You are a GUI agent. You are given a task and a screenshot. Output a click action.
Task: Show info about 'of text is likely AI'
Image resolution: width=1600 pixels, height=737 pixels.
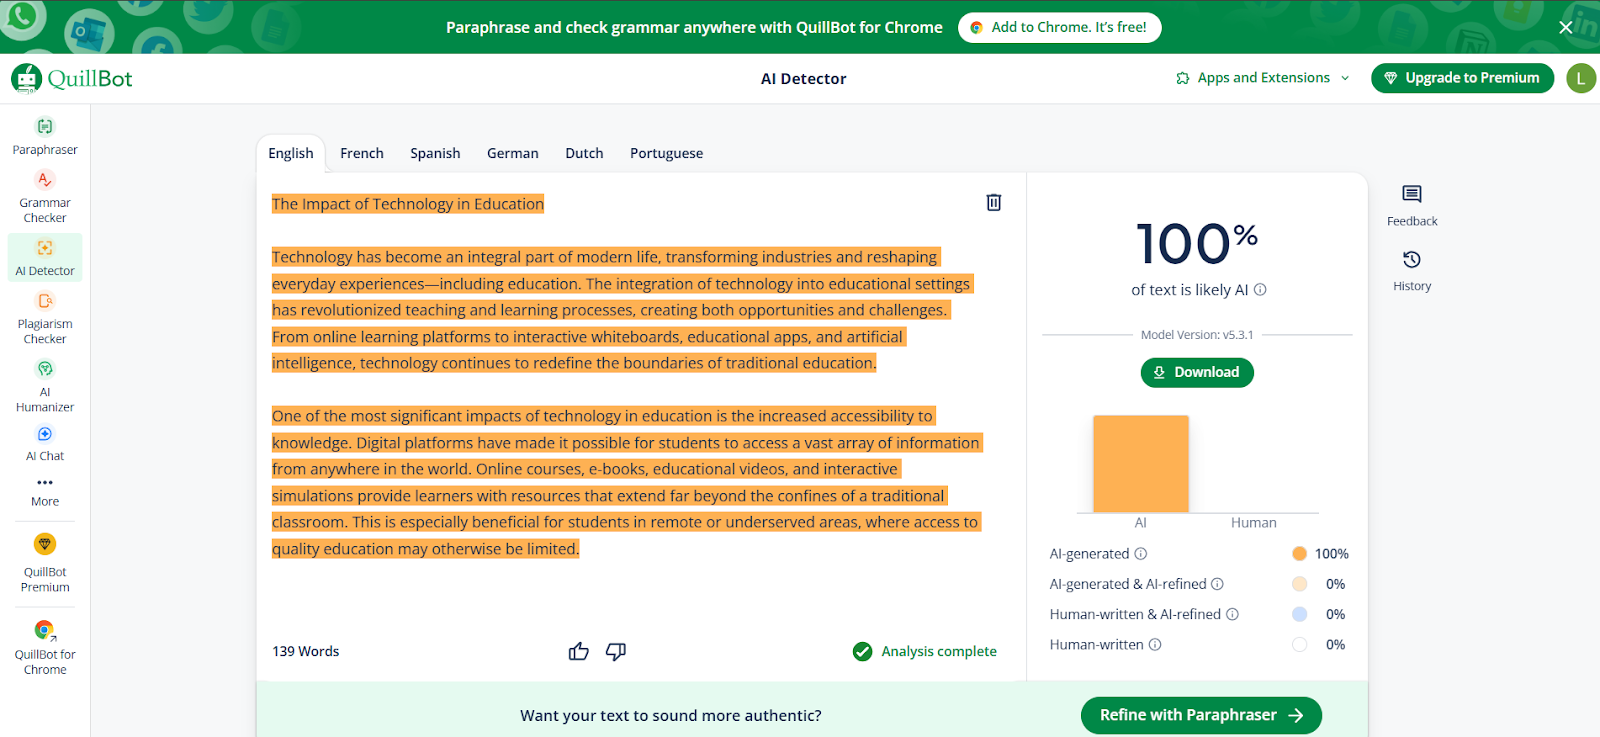pyautogui.click(x=1260, y=290)
